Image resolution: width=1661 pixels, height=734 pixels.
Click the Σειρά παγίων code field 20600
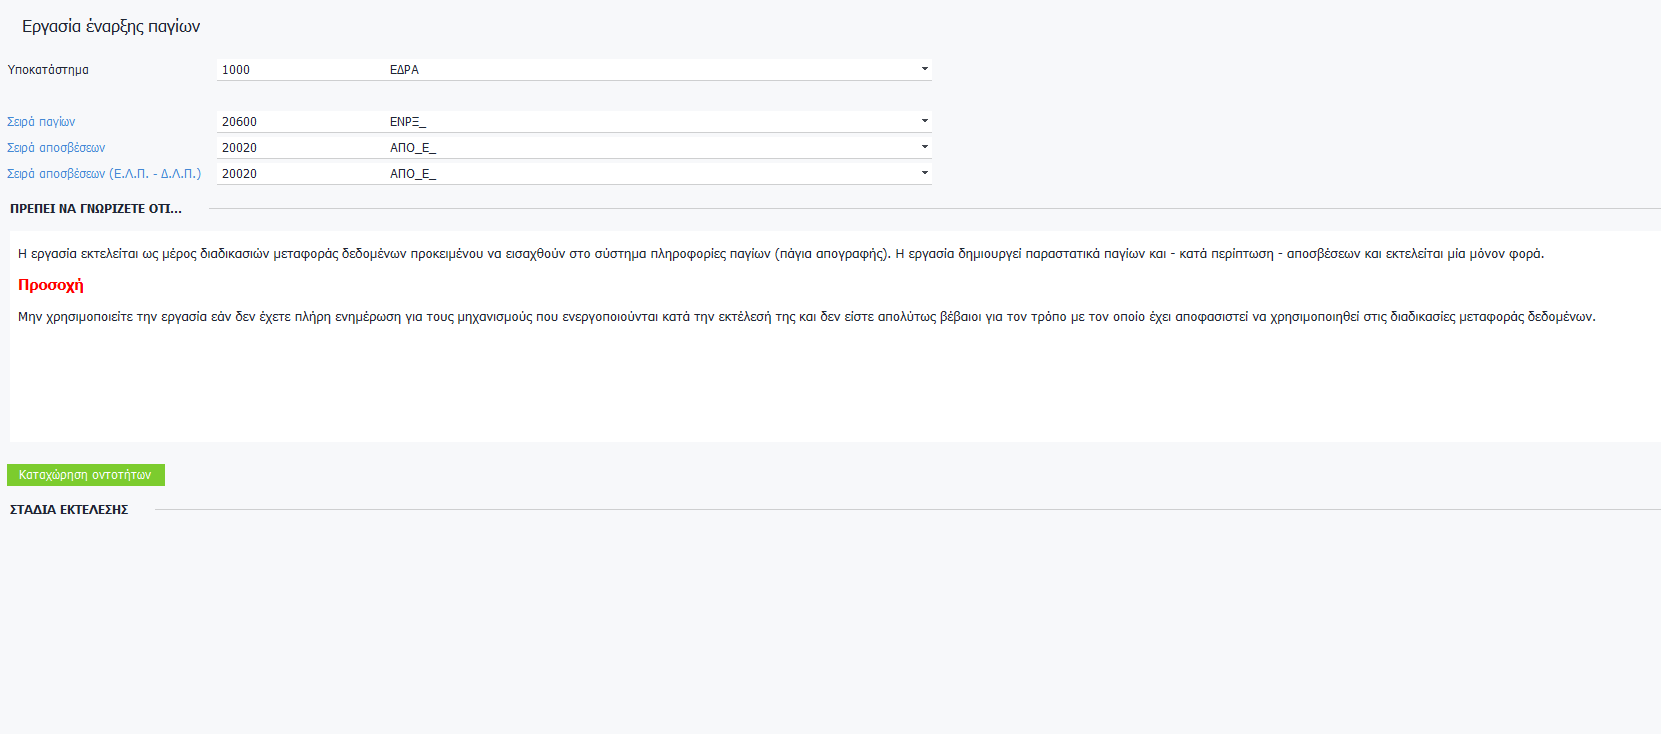point(300,122)
